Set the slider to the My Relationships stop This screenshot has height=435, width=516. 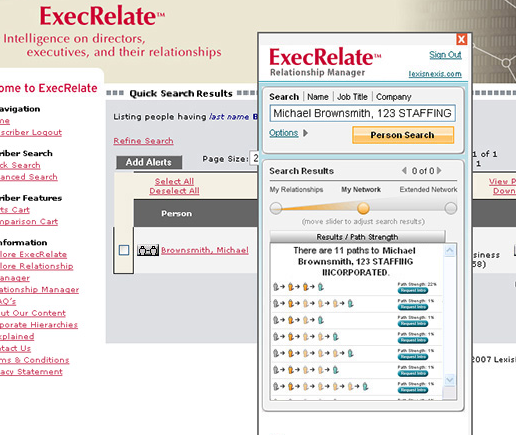(276, 208)
